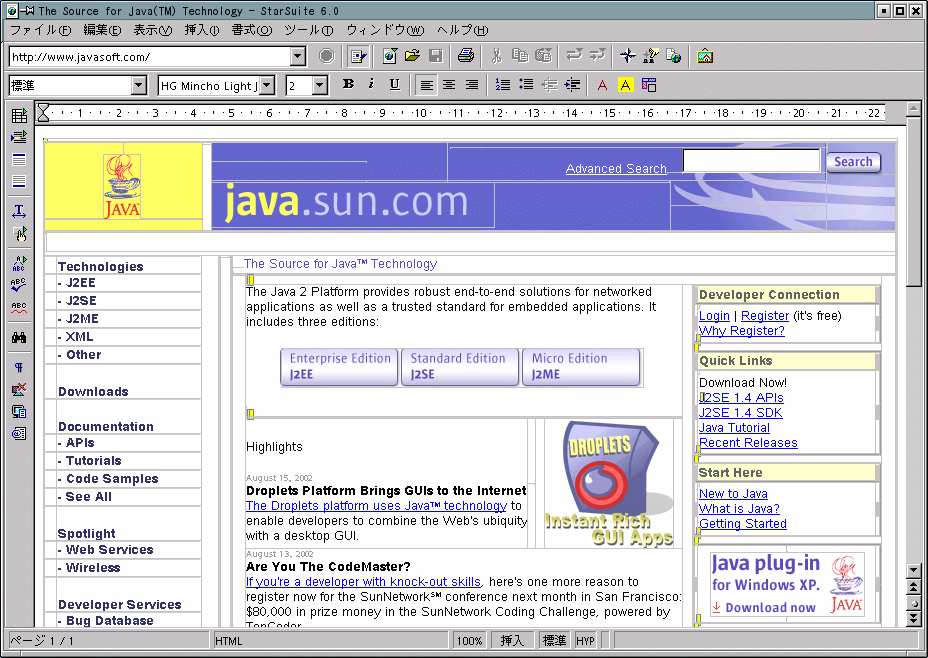Click the Enterprise Edition J2EE button
The image size is (928, 658).
[x=339, y=367]
